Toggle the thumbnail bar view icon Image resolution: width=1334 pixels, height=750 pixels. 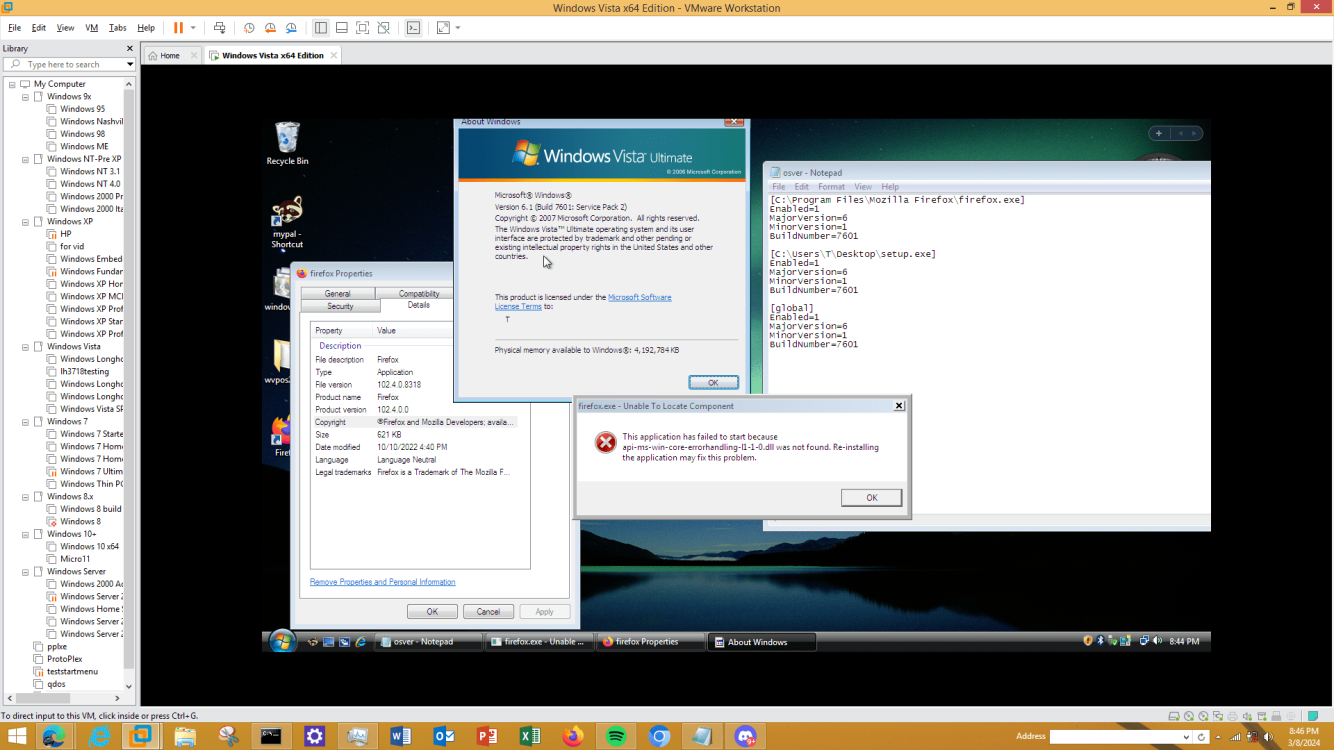[x=342, y=28]
